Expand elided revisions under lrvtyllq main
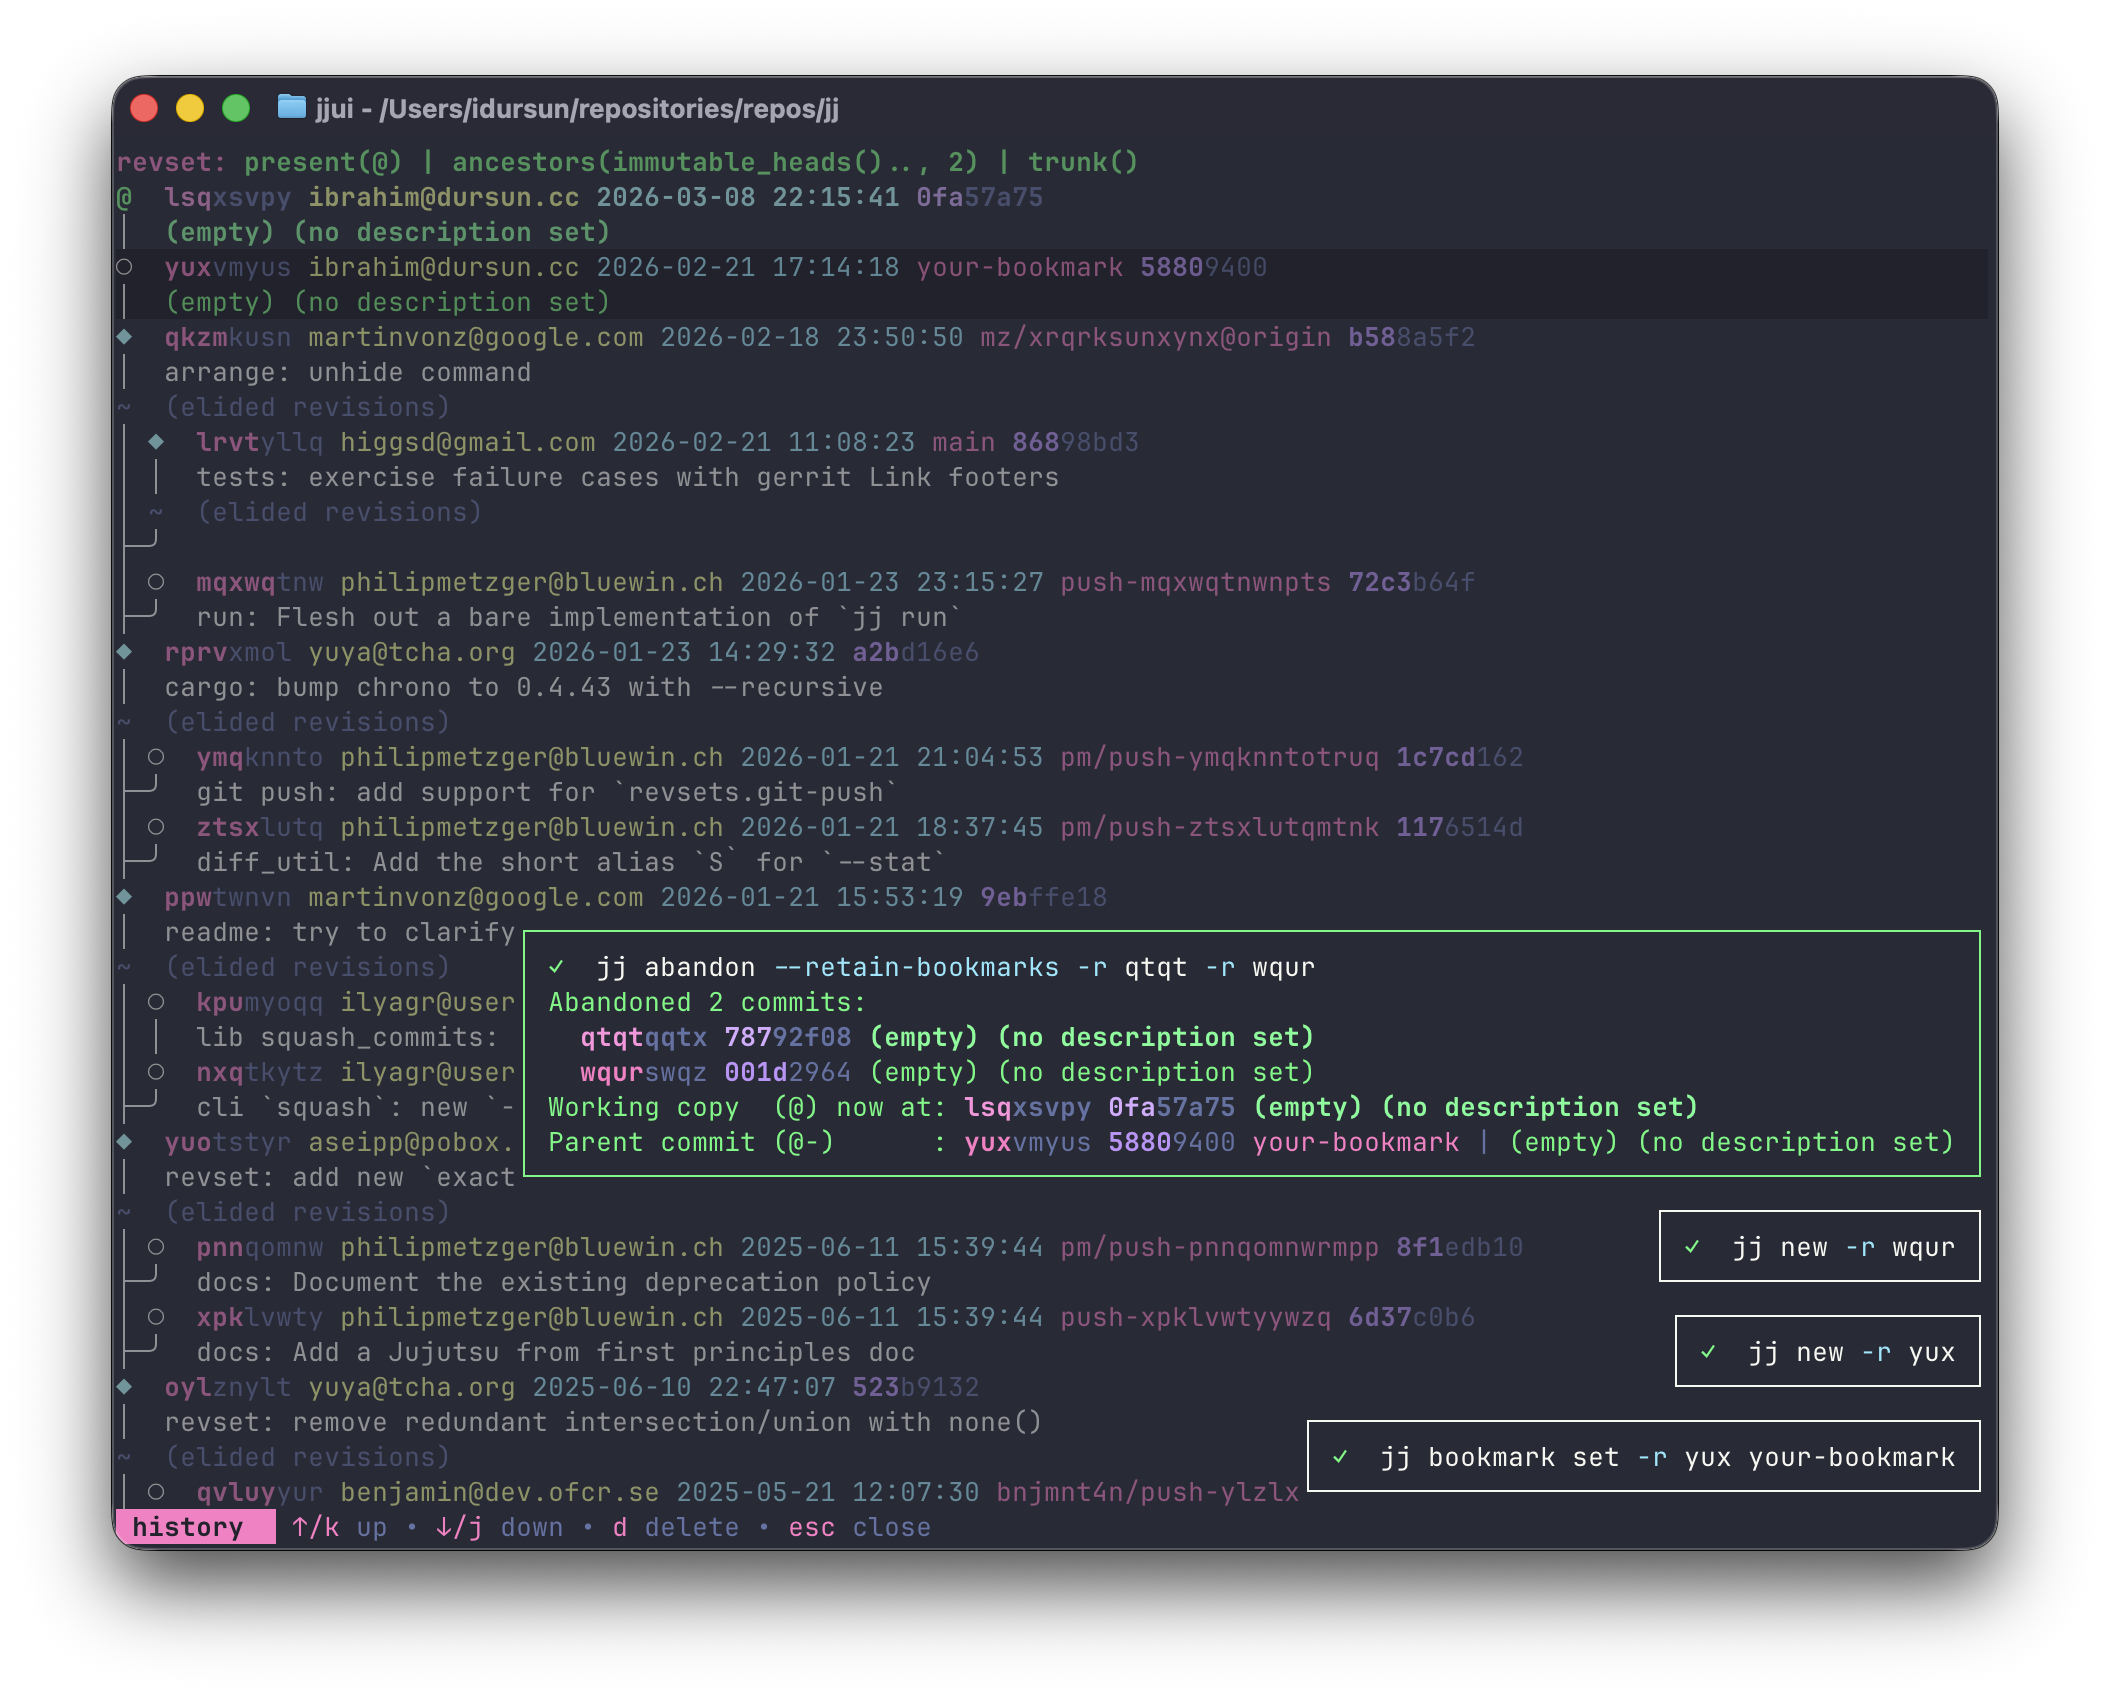 click(x=339, y=512)
